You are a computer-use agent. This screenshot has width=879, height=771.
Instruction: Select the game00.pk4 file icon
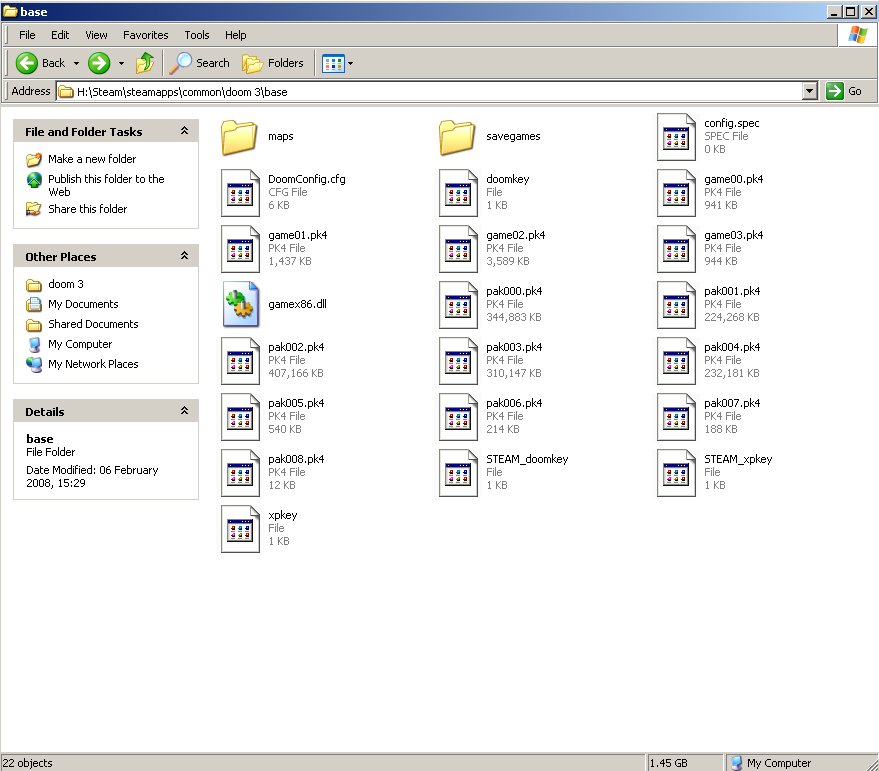pos(676,193)
